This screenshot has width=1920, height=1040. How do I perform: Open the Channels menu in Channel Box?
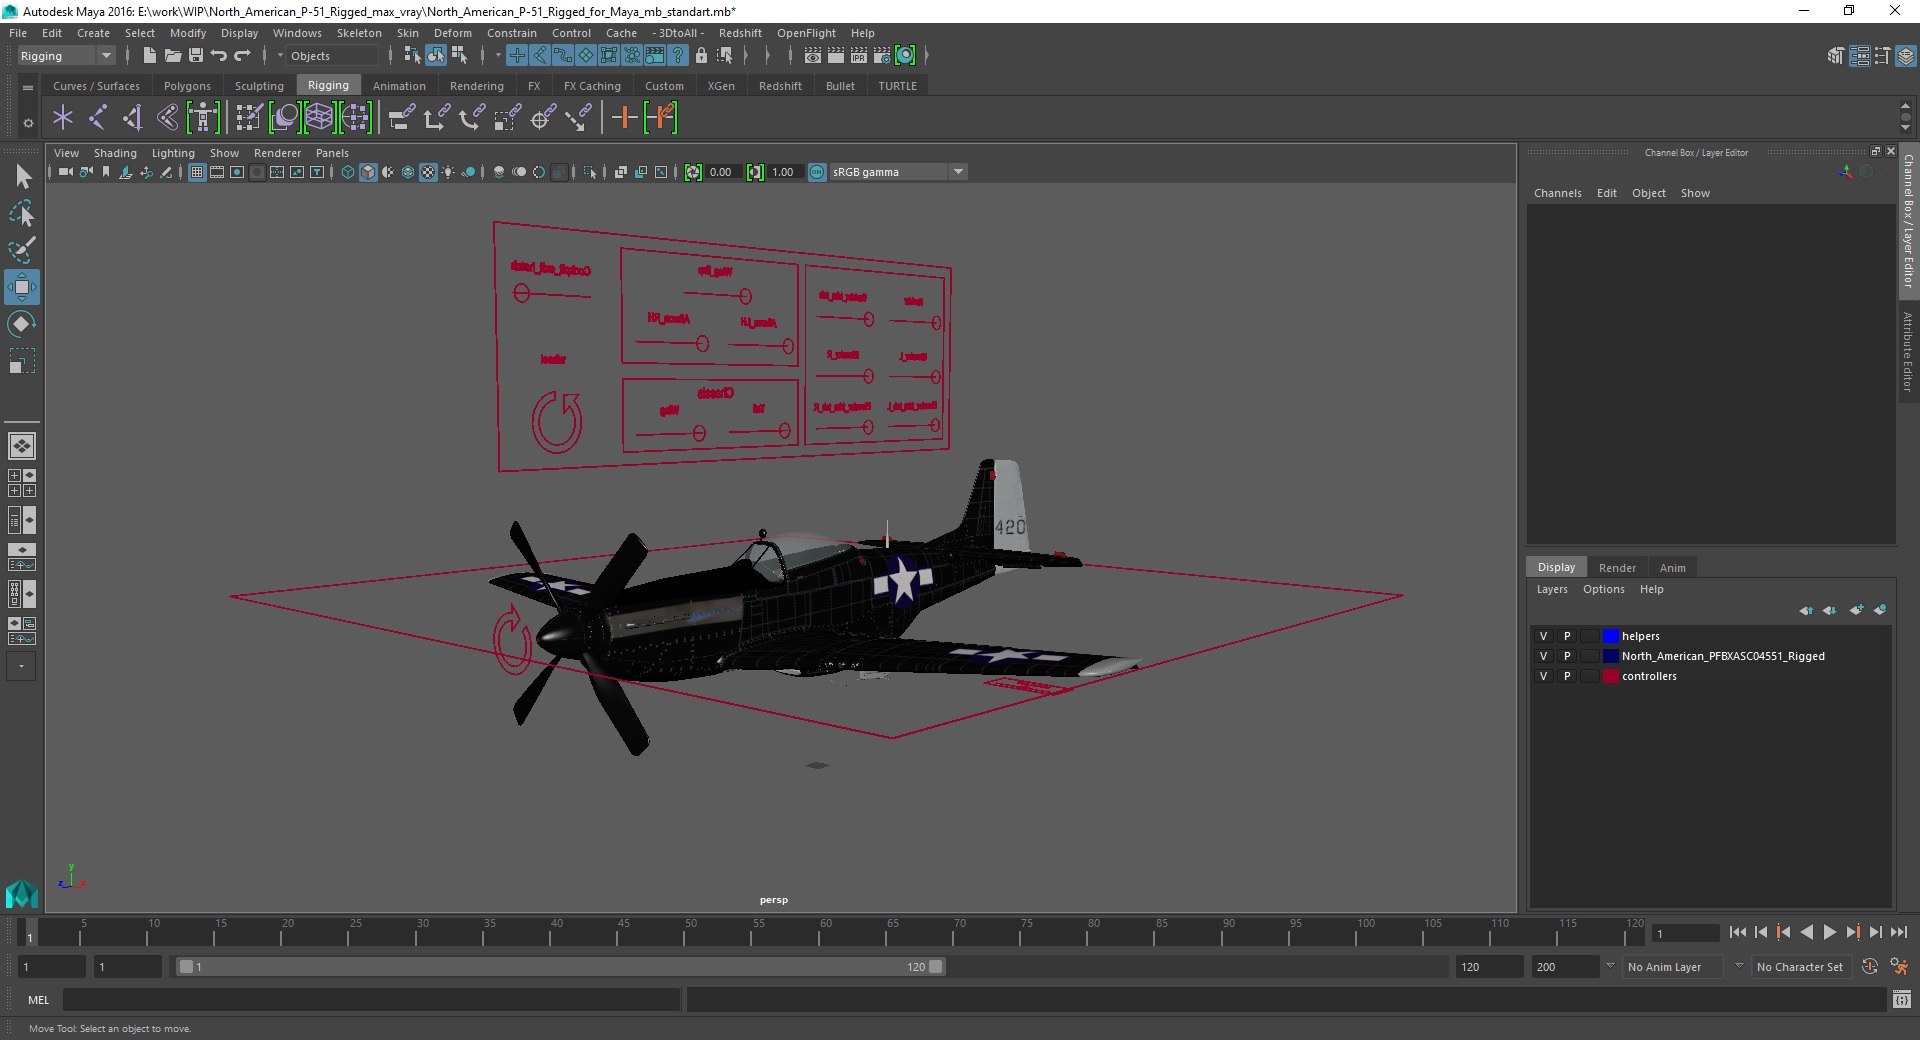click(1557, 193)
